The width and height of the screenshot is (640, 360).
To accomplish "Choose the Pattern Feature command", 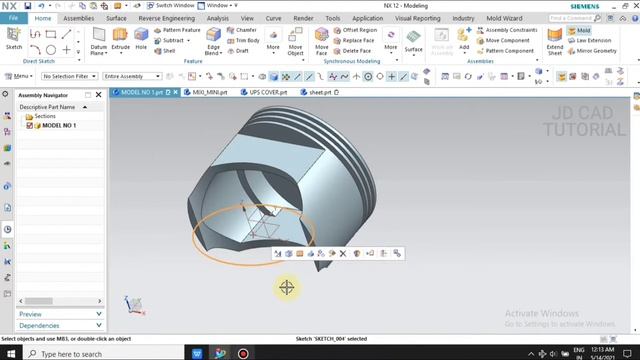I will (177, 30).
